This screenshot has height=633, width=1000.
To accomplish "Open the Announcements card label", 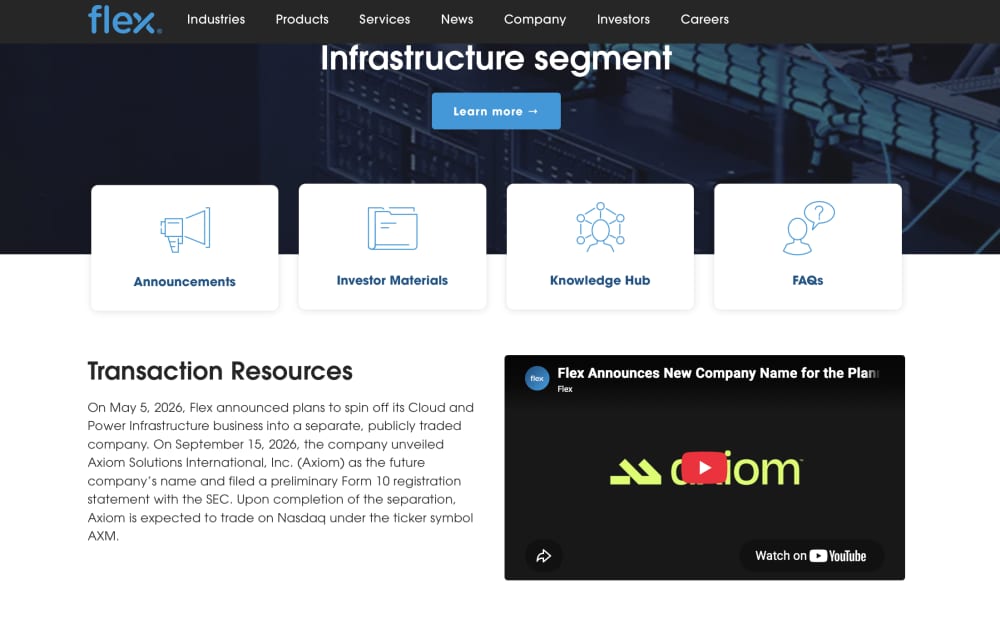I will pos(184,282).
